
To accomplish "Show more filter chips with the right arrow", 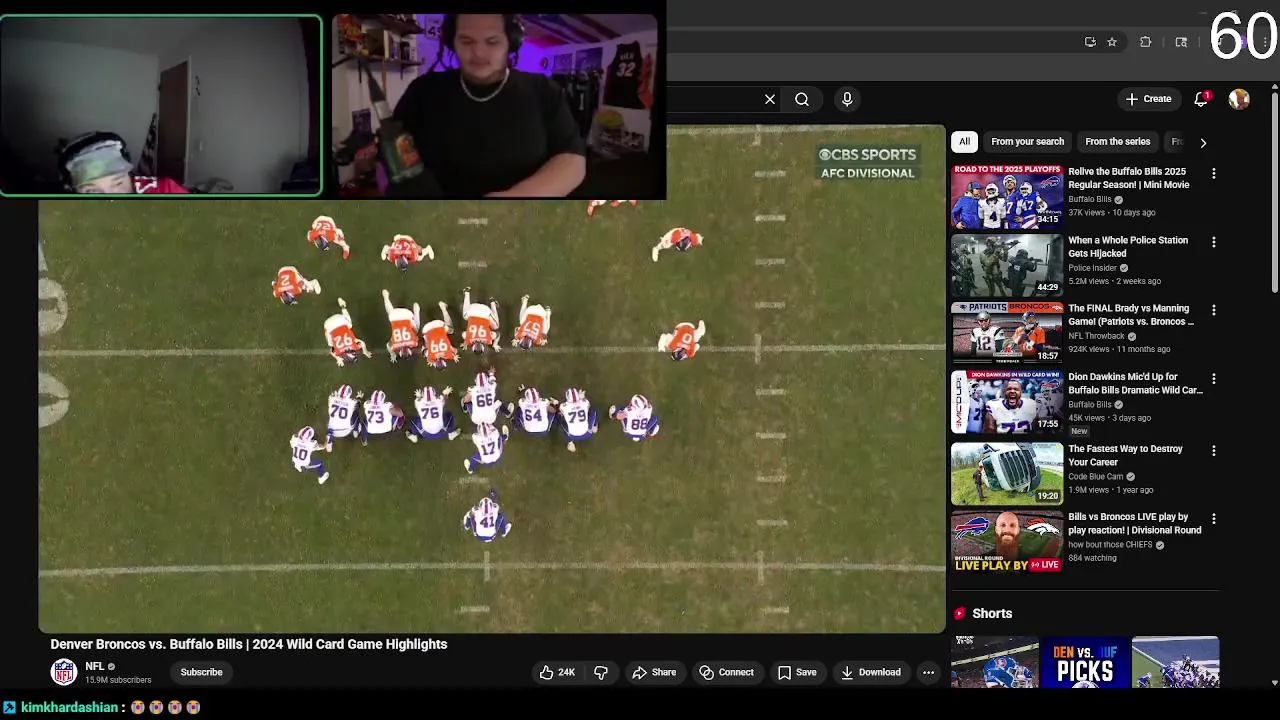I will tap(1203, 142).
